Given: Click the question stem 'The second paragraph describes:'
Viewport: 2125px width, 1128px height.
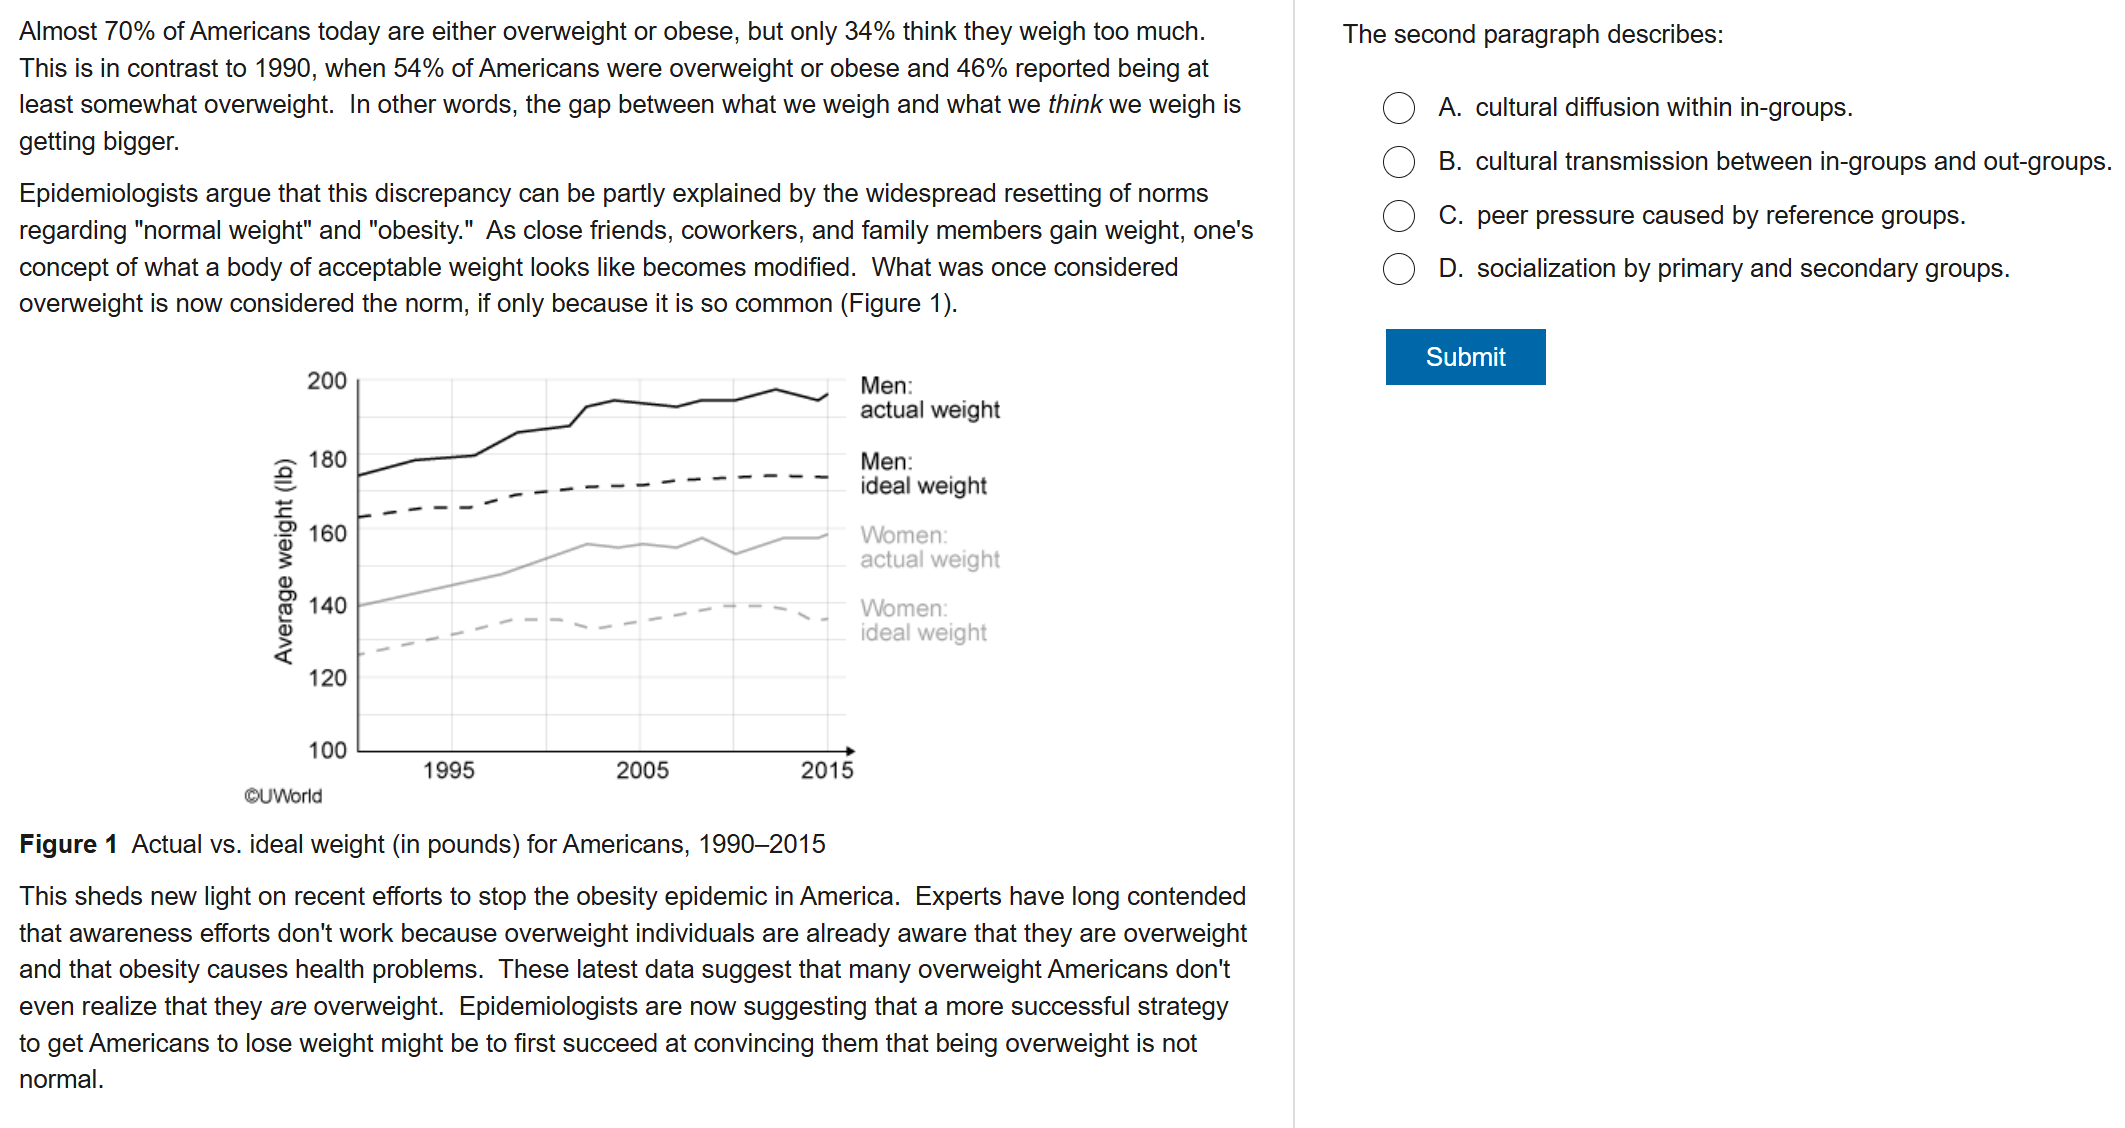Looking at the screenshot, I should click(1532, 35).
